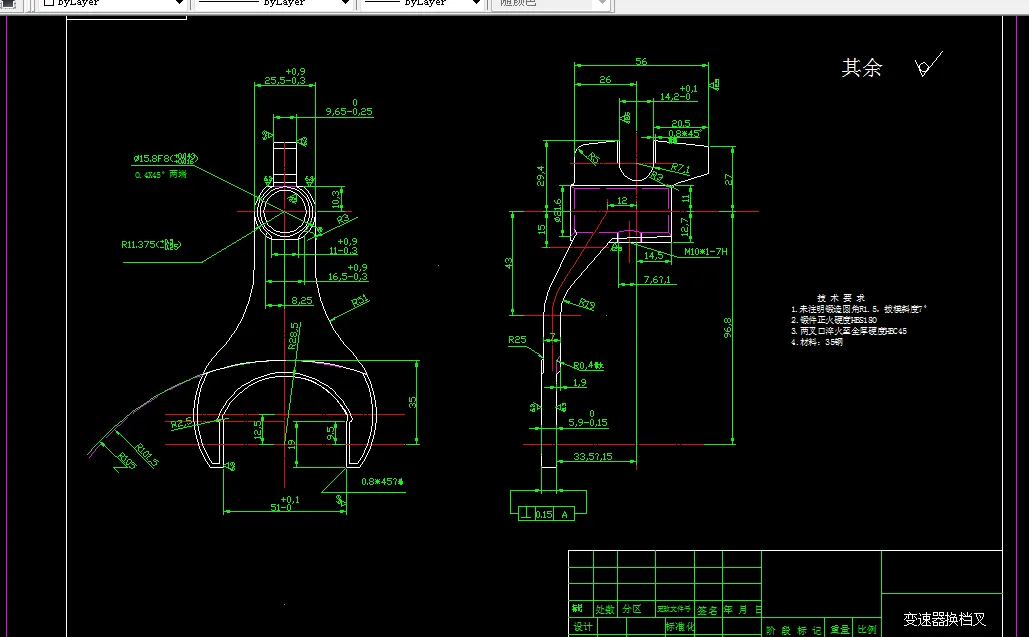Pick the R11.375 radius callout
The image size is (1029, 637).
pos(151,245)
